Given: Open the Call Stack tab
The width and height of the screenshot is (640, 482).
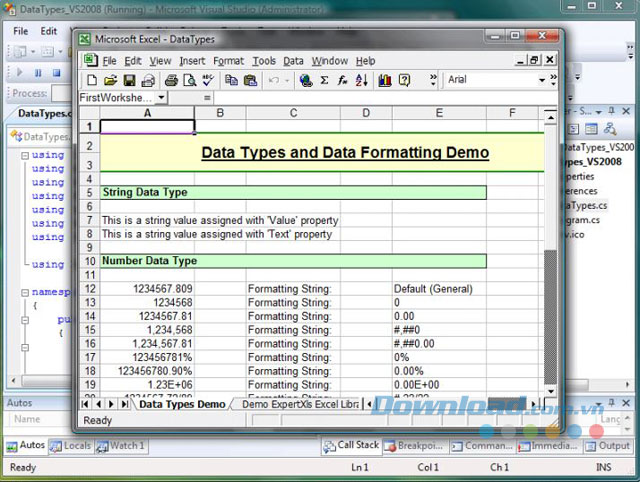Looking at the screenshot, I should point(351,446).
